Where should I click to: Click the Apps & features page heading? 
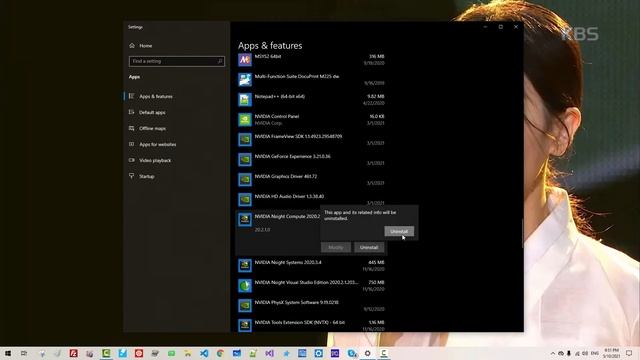(270, 46)
